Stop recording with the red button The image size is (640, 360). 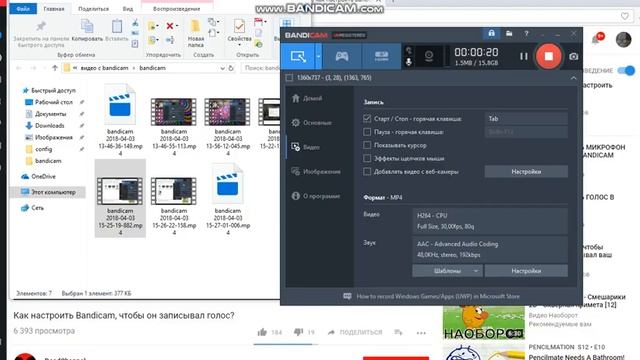[x=548, y=56]
